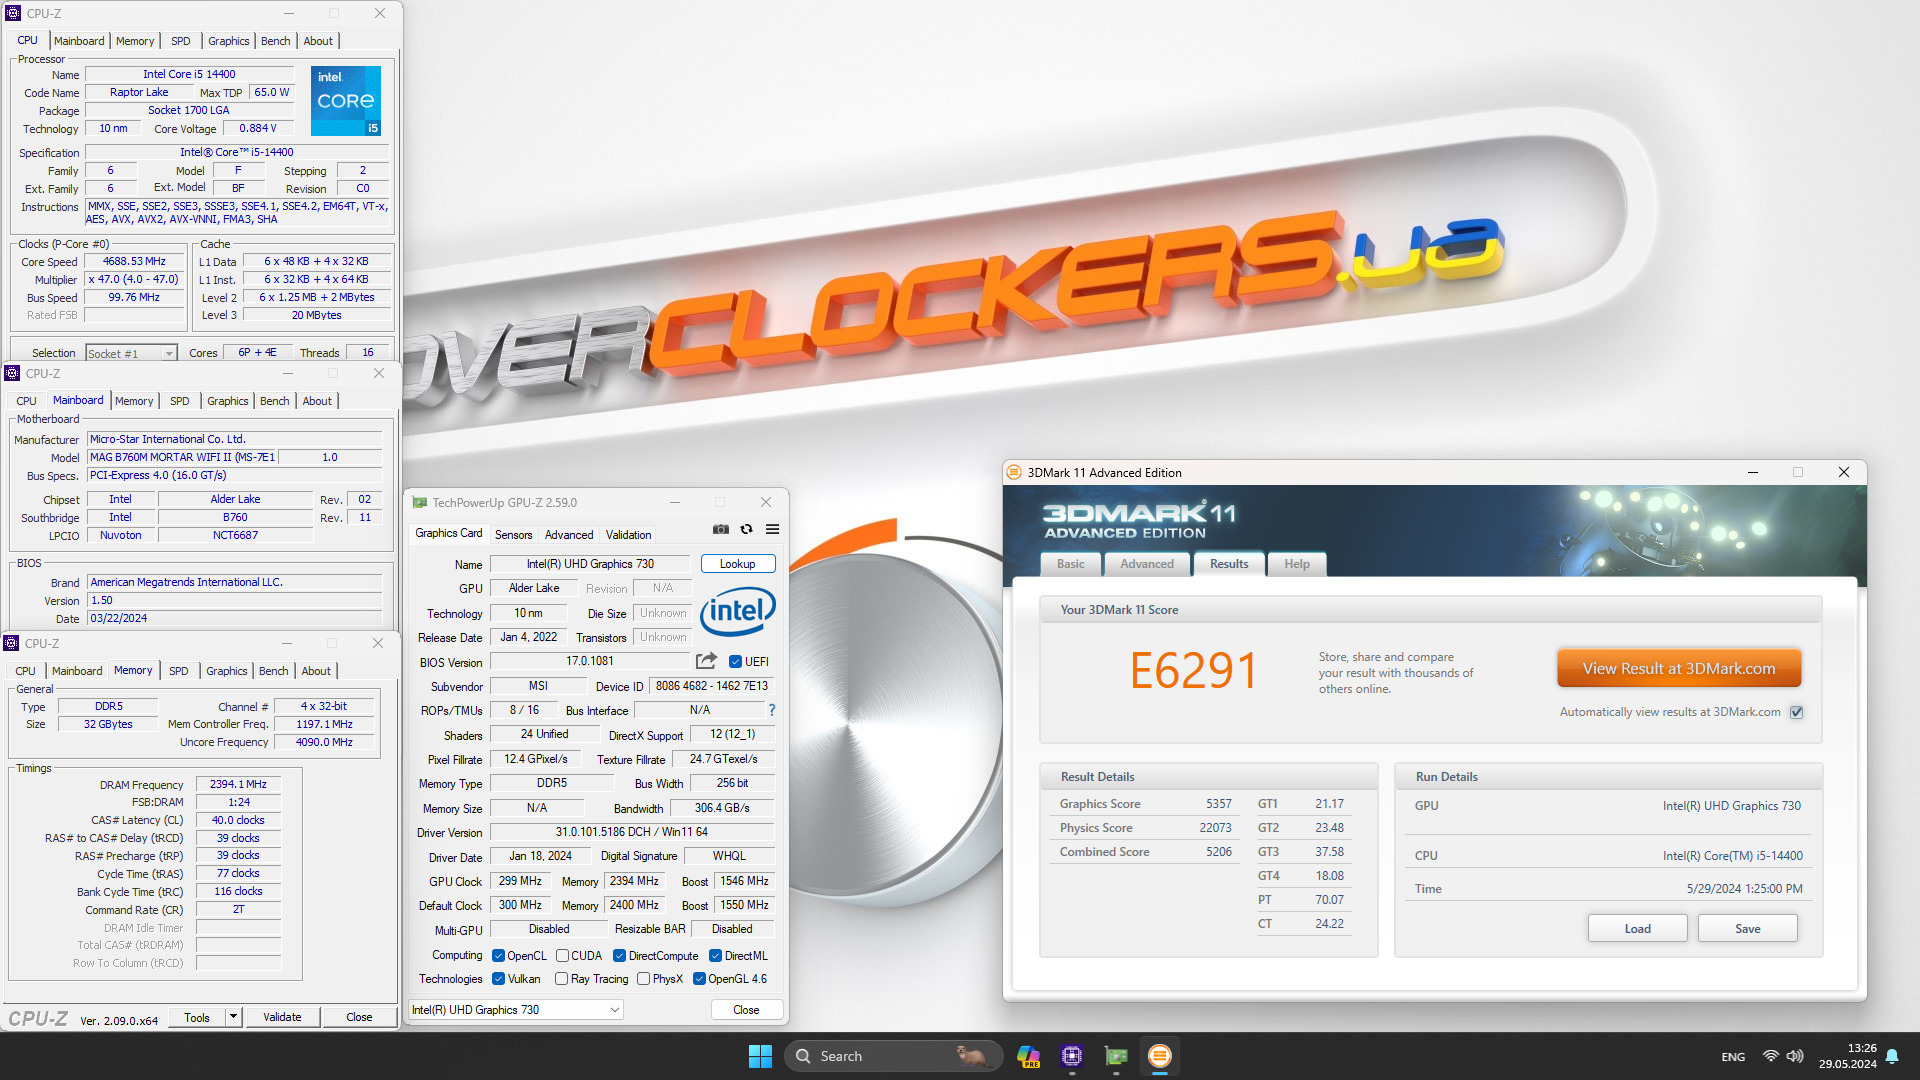Toggle the UEFI checkbox in GPU-Z
The height and width of the screenshot is (1080, 1920).
(x=736, y=661)
